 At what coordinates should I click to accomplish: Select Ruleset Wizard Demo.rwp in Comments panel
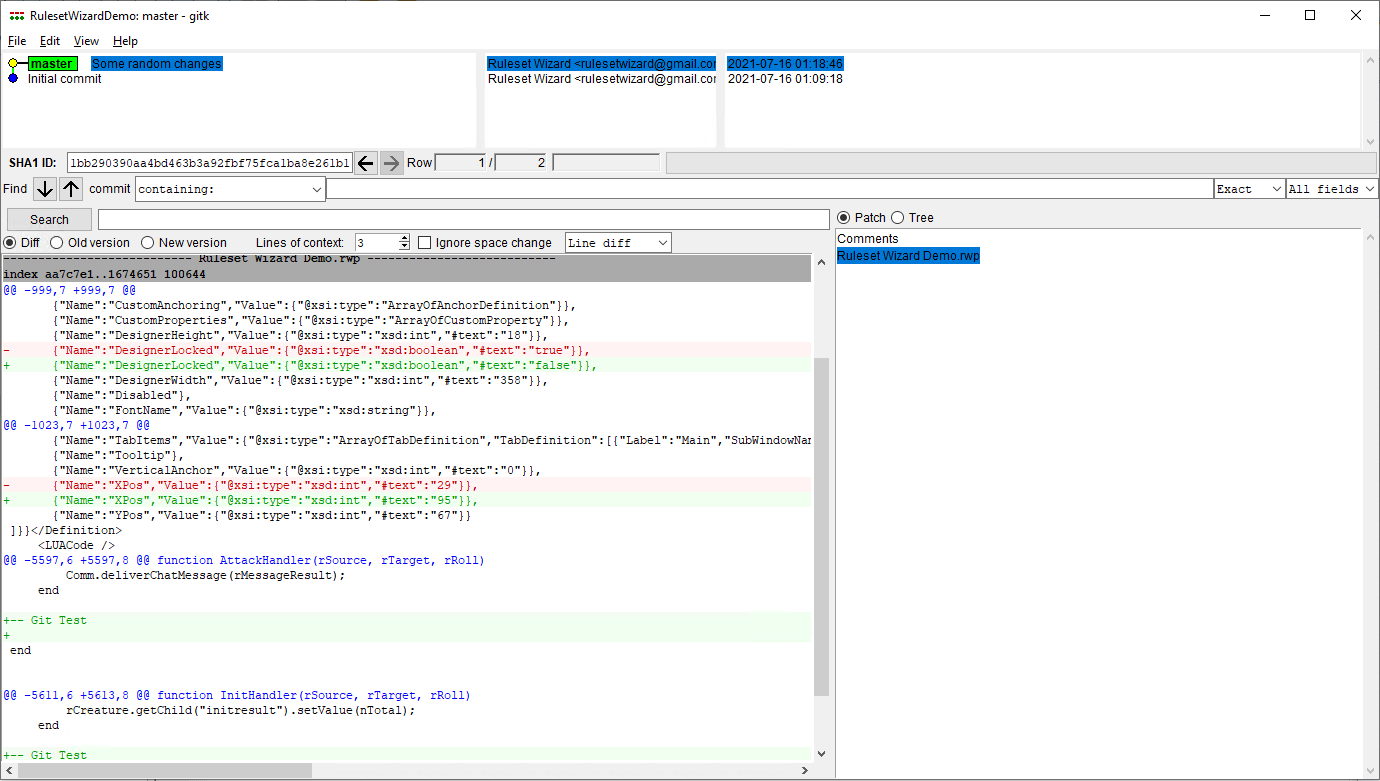coord(906,255)
